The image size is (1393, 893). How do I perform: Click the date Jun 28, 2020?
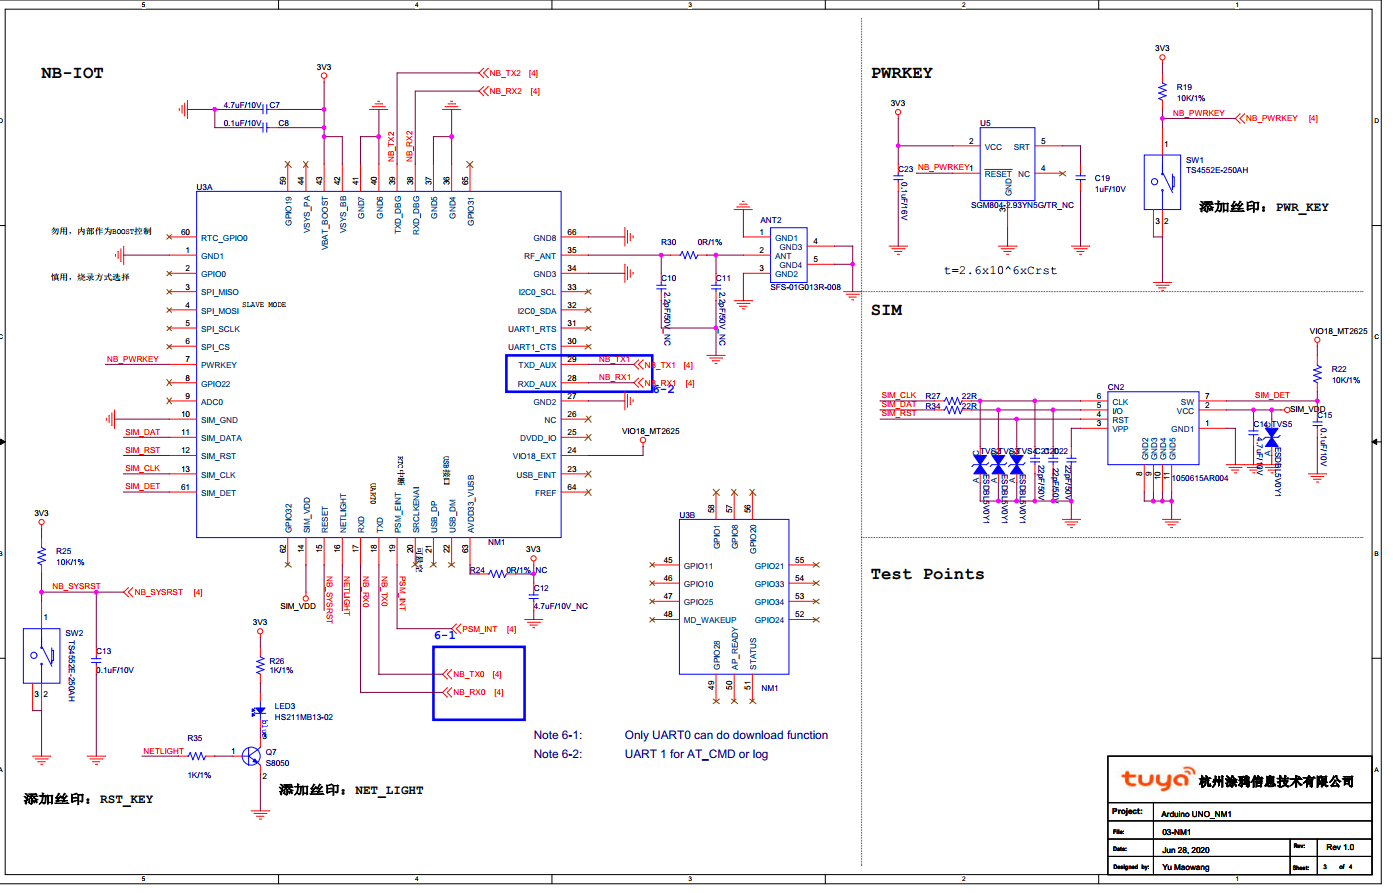[1185, 850]
